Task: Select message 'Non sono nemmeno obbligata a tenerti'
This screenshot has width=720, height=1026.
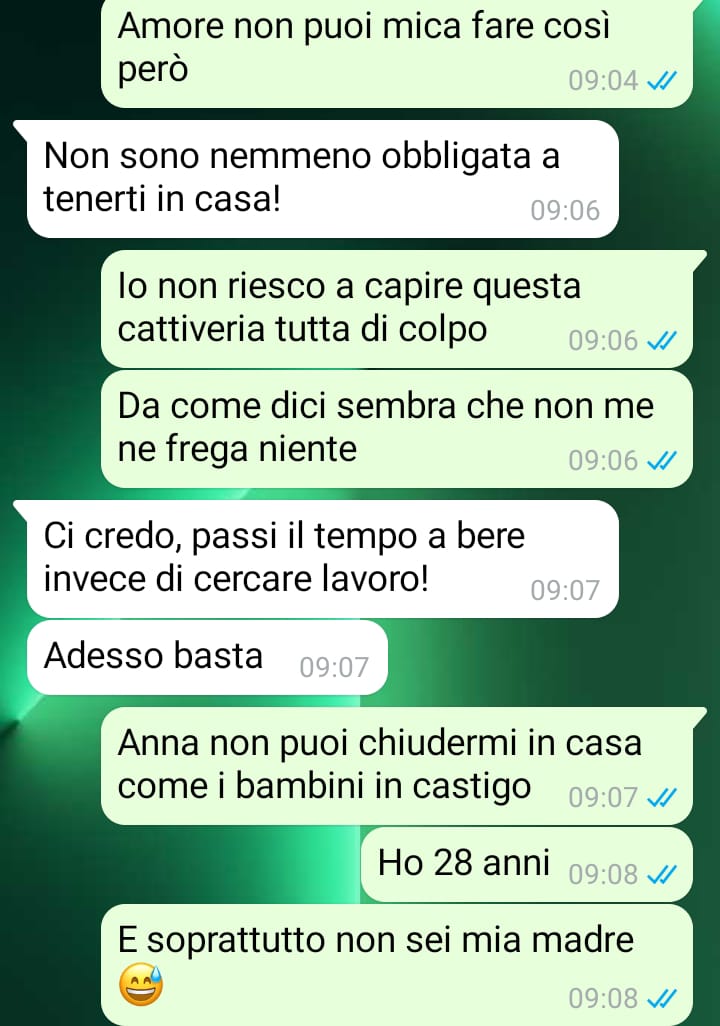Action: tap(322, 179)
